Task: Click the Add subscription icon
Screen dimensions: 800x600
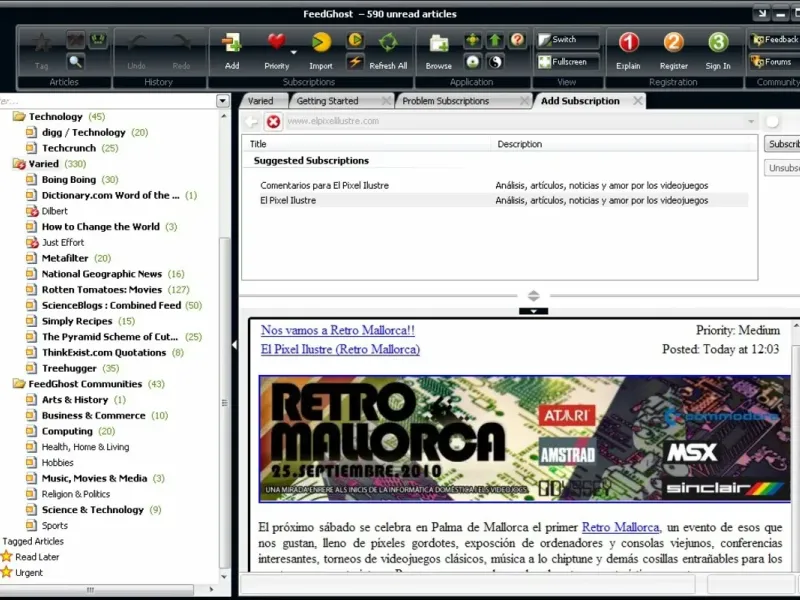Action: pos(232,44)
